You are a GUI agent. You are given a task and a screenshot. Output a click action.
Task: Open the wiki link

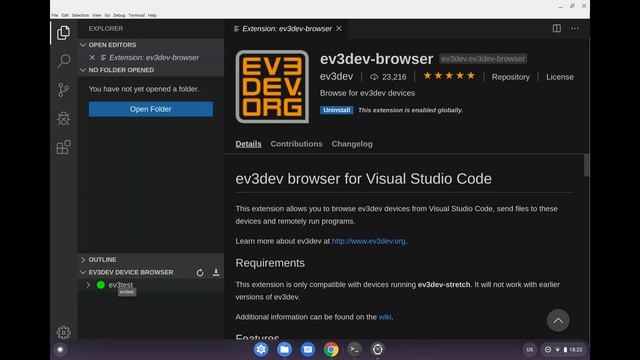[x=384, y=317]
